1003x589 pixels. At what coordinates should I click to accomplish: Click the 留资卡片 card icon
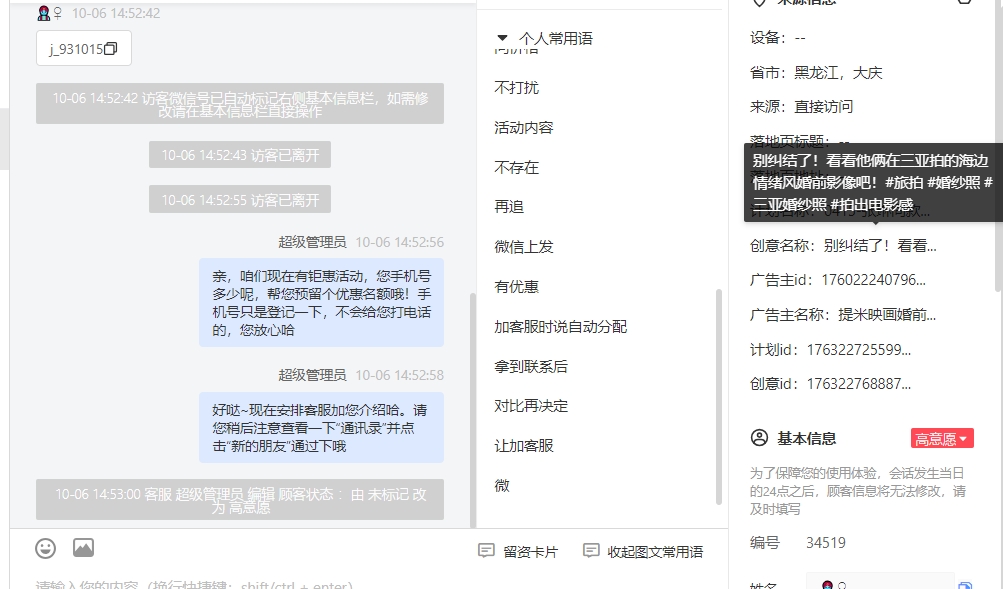pos(486,551)
